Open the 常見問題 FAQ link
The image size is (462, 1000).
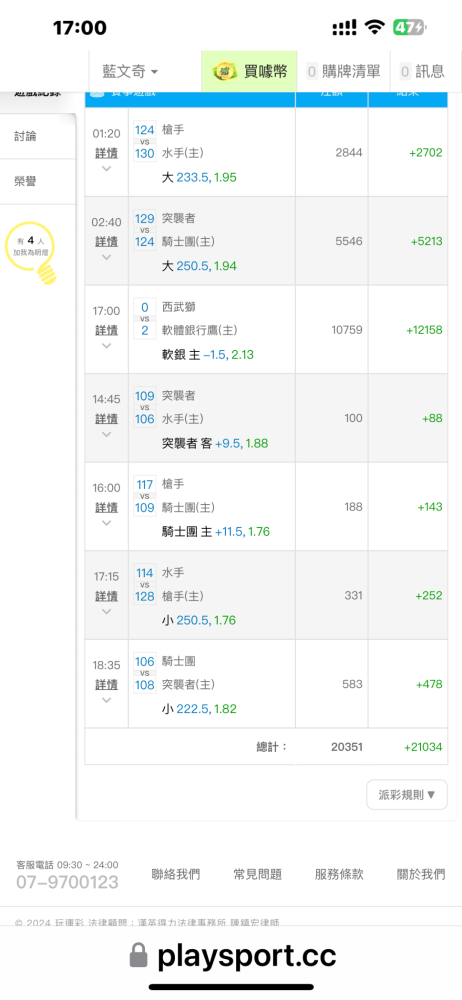(x=258, y=874)
